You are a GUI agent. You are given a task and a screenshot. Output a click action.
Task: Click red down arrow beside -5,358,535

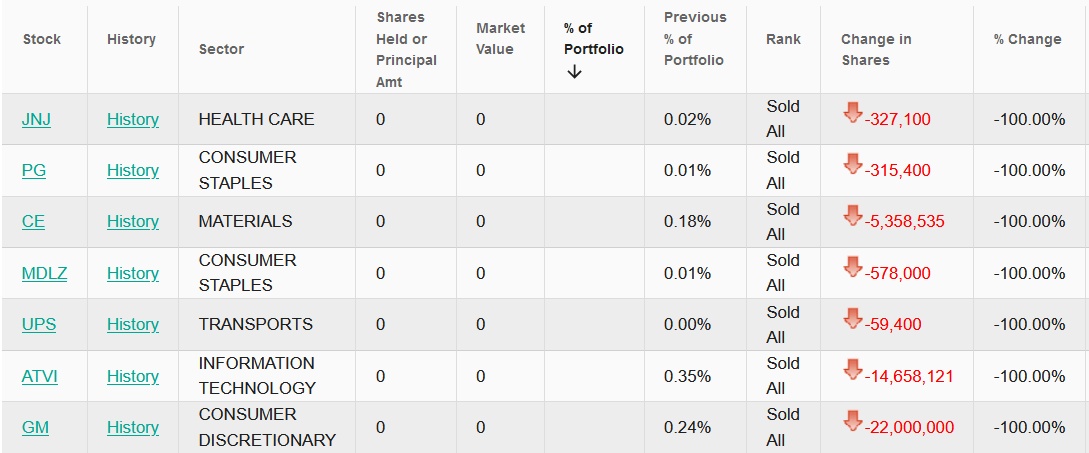pyautogui.click(x=852, y=215)
